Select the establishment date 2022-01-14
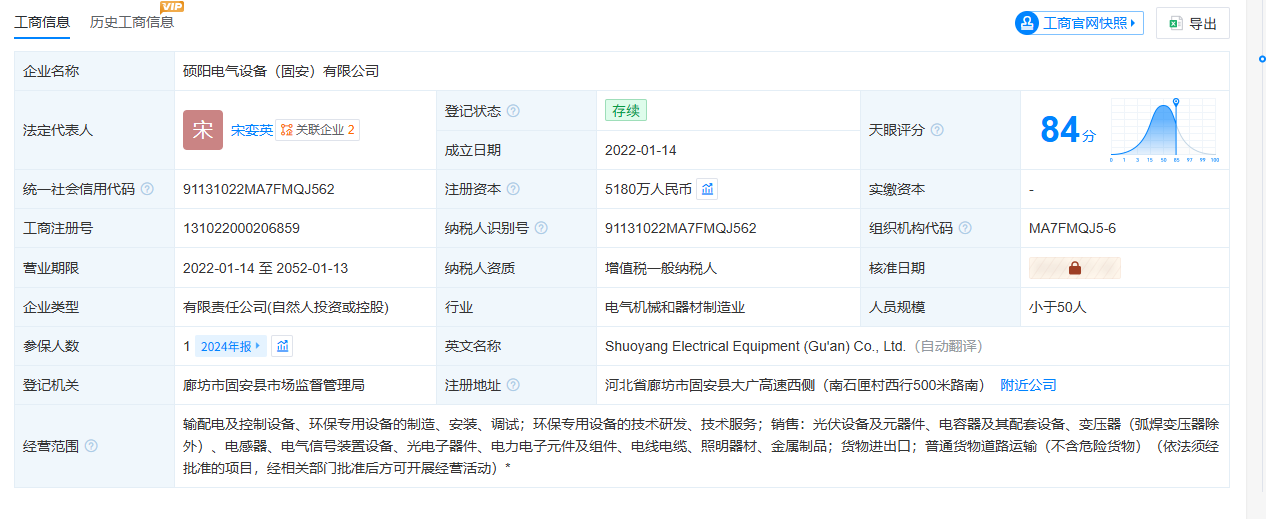Viewport: 1266px width, 519px height. (641, 150)
